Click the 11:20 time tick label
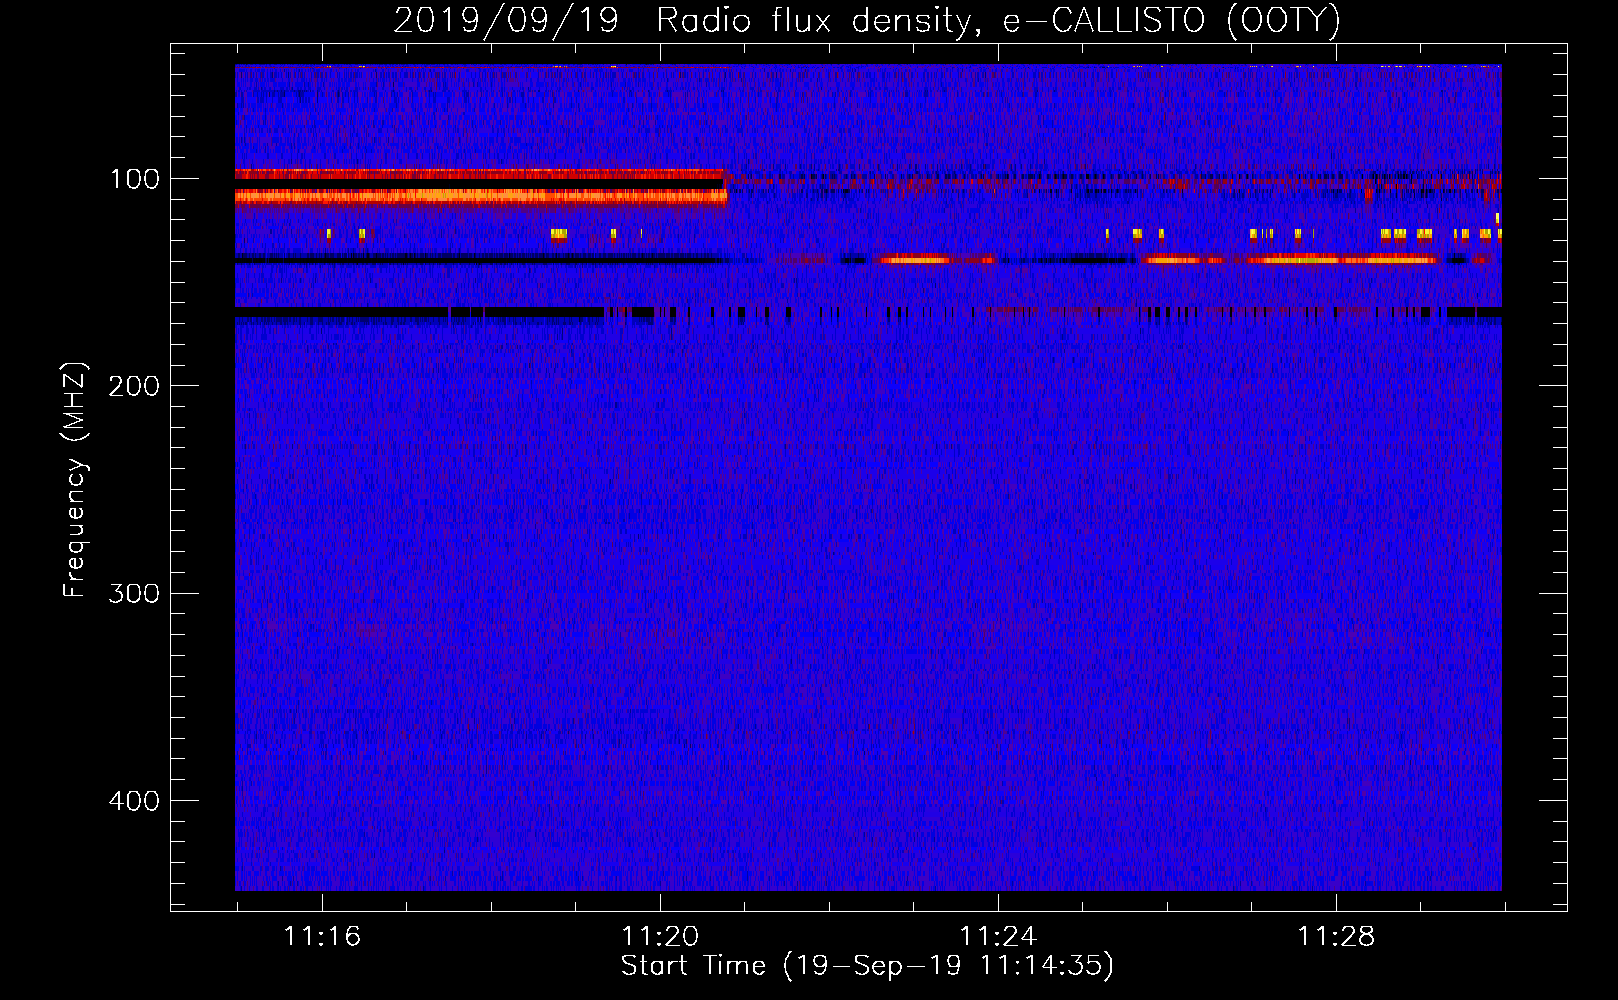Viewport: 1618px width, 1000px height. click(x=660, y=936)
